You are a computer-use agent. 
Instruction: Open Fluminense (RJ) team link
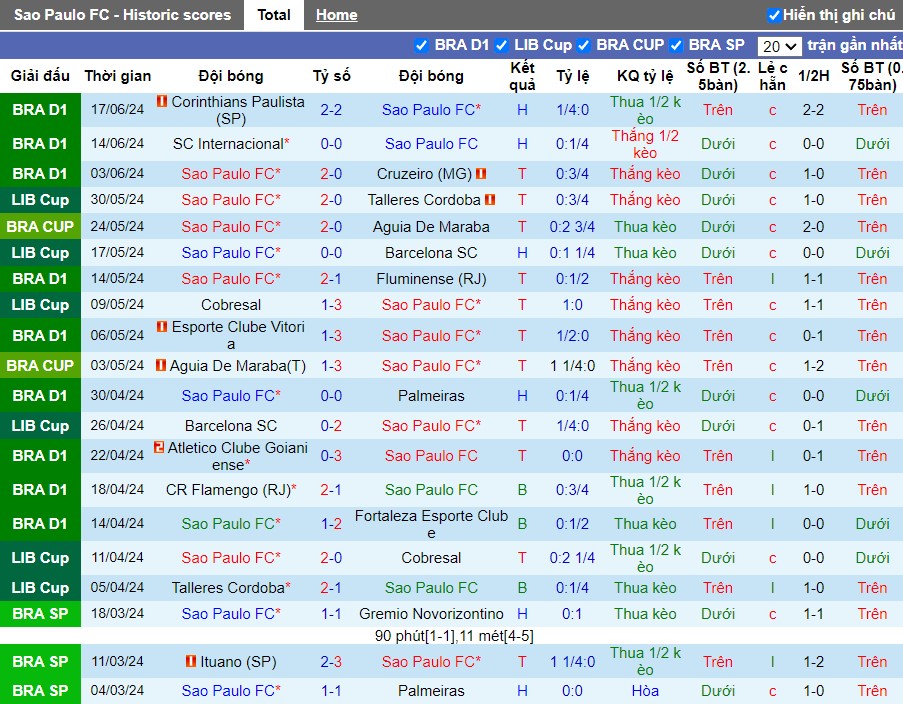click(x=431, y=279)
